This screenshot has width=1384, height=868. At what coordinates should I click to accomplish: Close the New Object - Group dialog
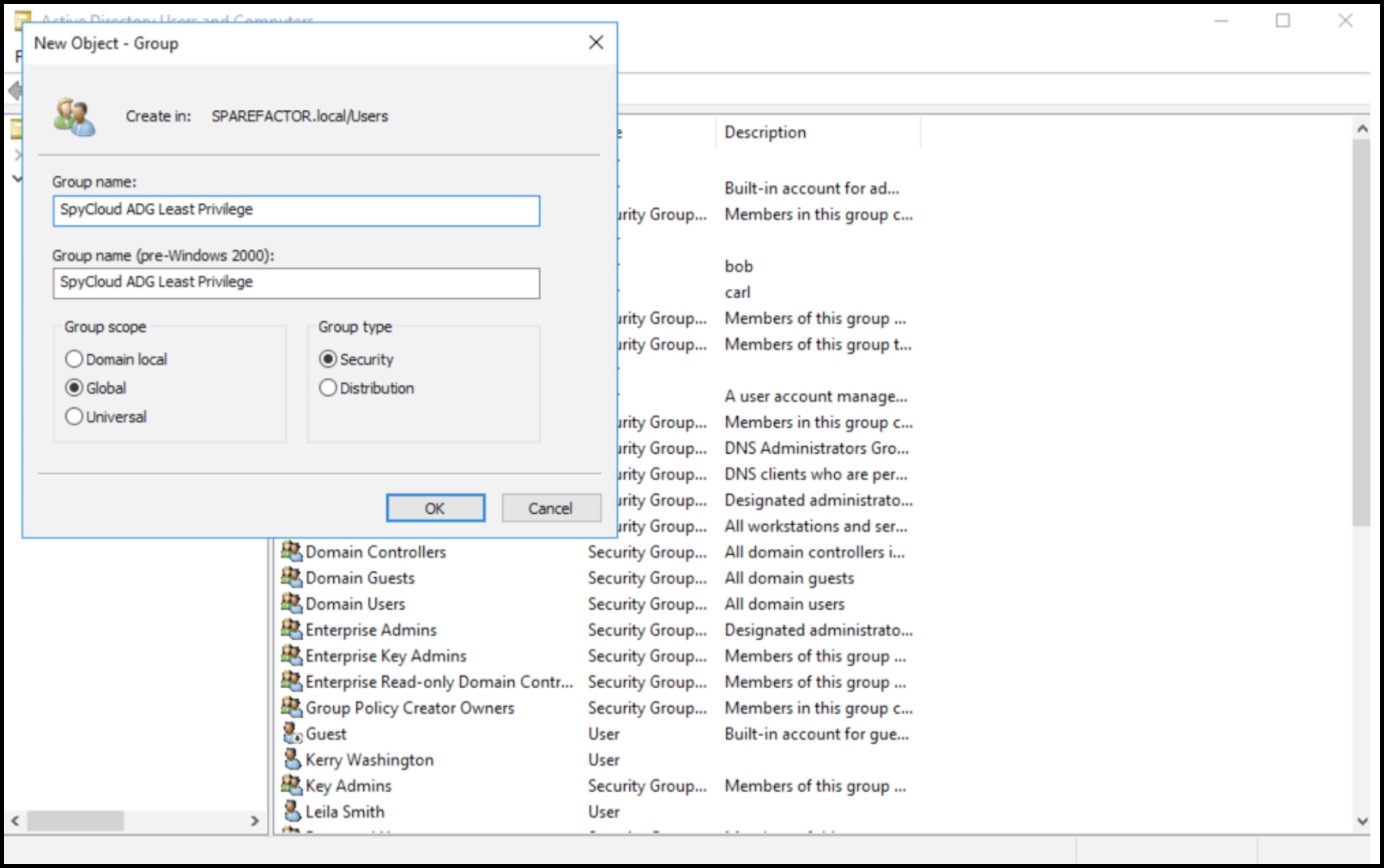coord(596,42)
